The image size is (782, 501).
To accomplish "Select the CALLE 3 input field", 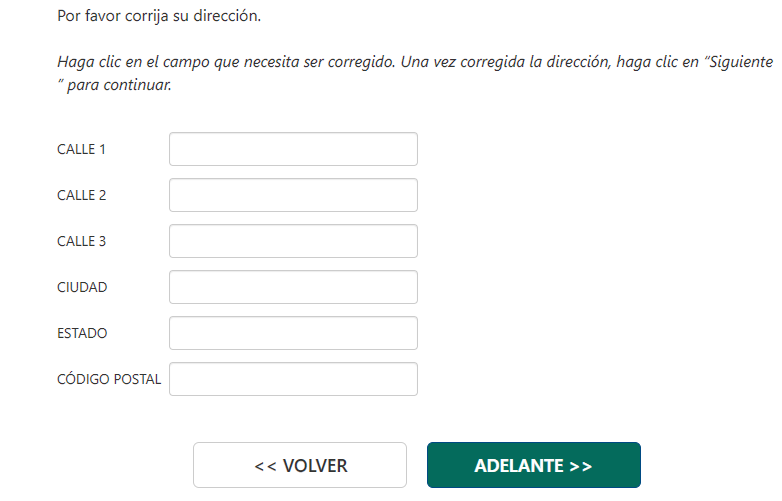I will pos(293,241).
